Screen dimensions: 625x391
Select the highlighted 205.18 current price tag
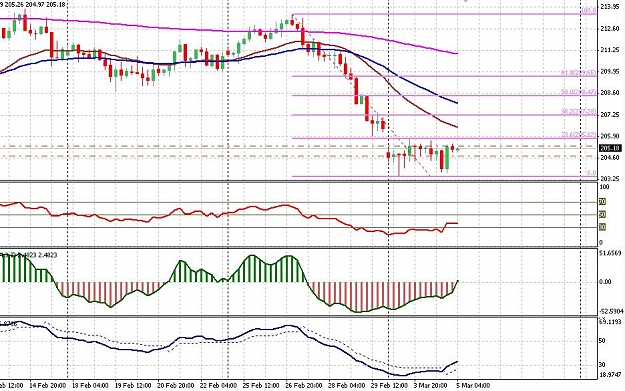[x=610, y=148]
